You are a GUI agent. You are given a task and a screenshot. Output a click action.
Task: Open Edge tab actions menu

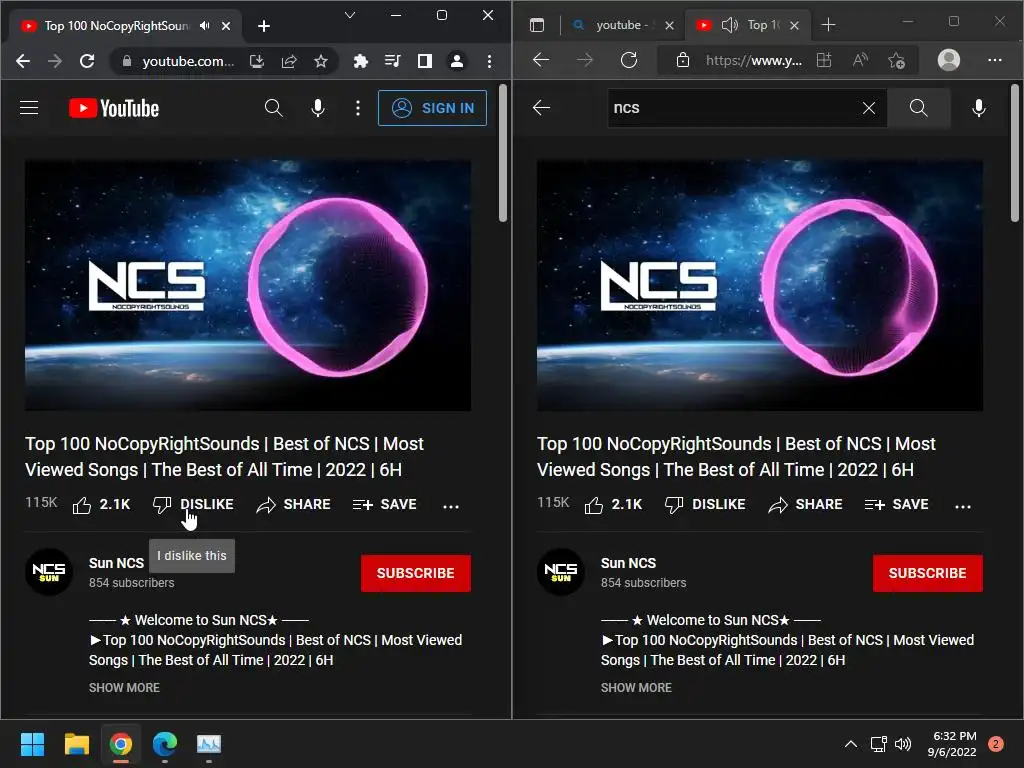coord(537,25)
